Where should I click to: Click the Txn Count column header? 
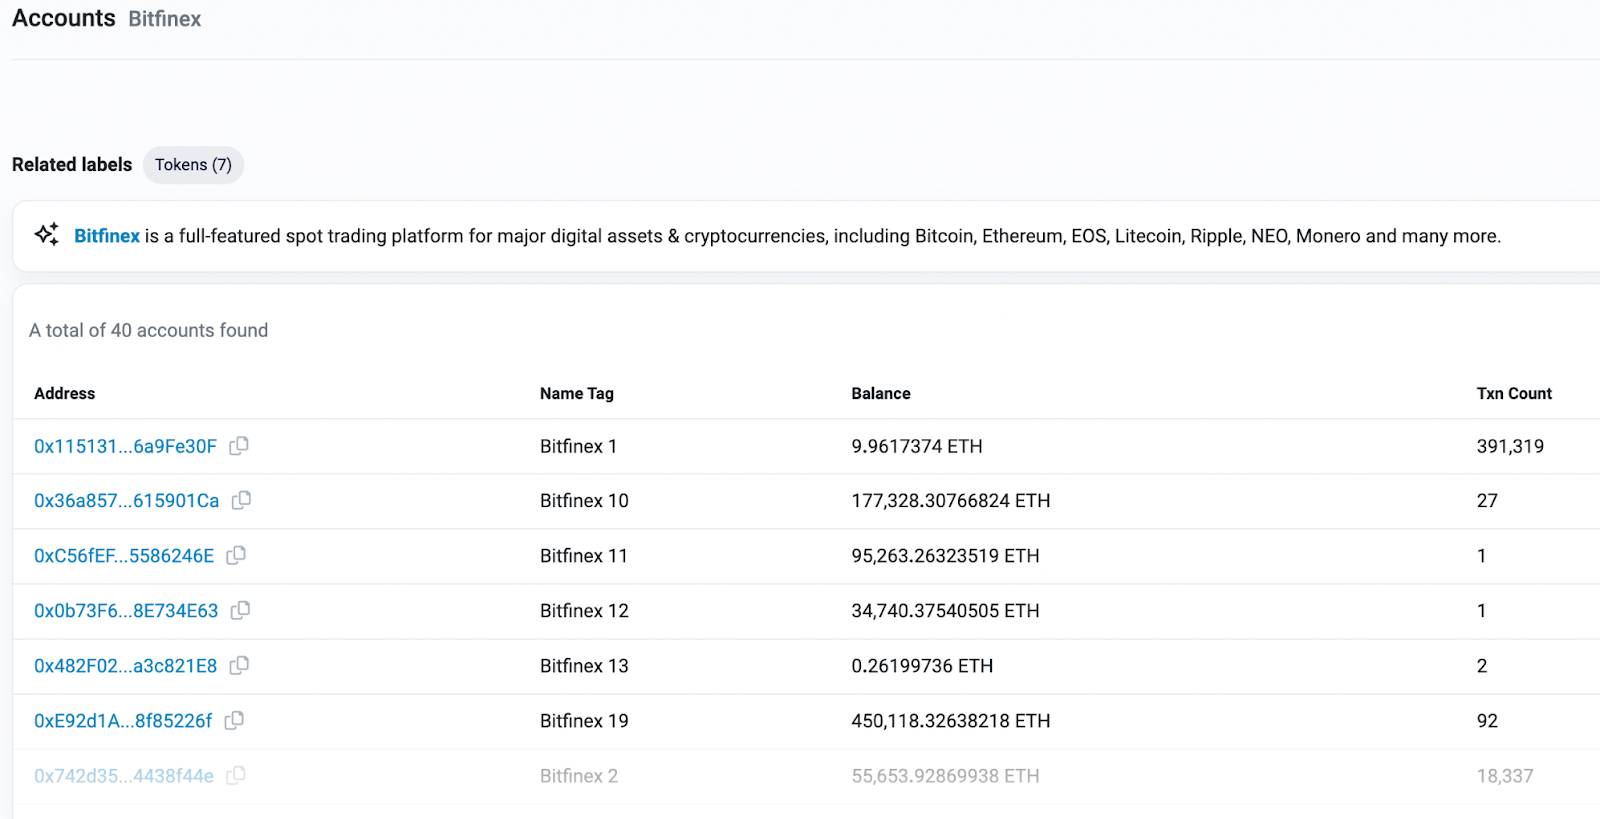click(1514, 393)
